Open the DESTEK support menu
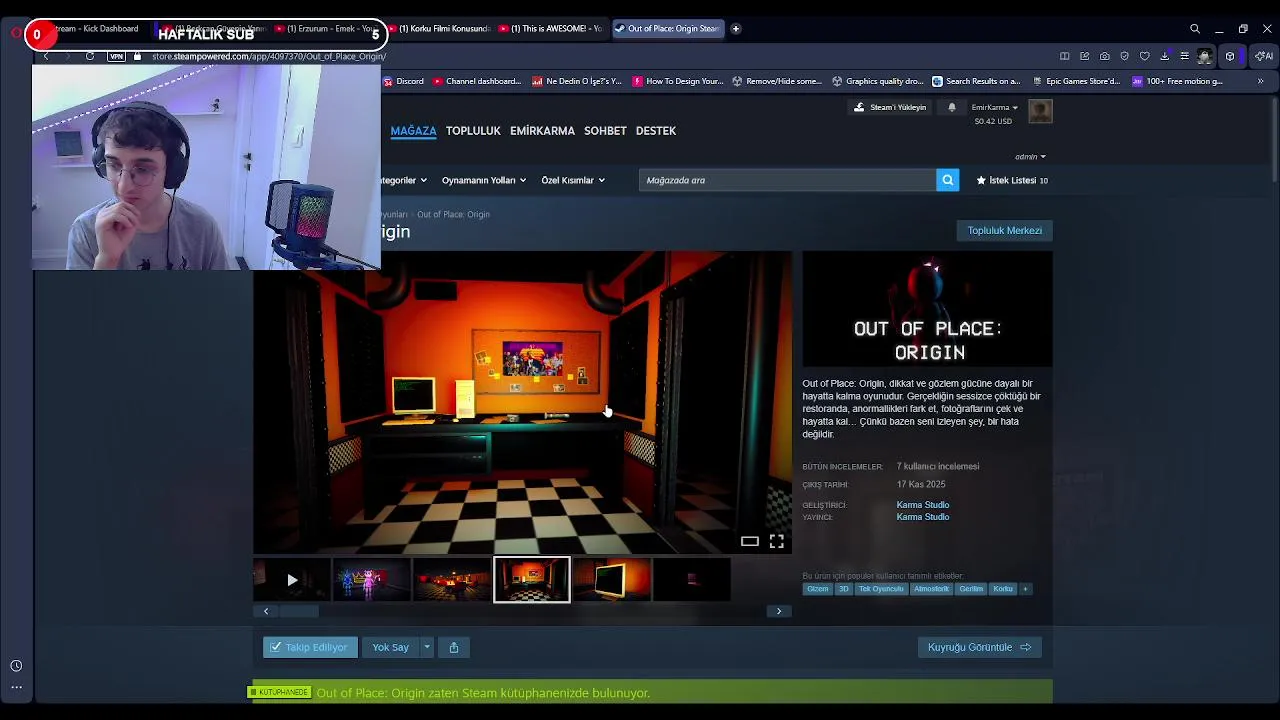1280x720 pixels. 656,131
